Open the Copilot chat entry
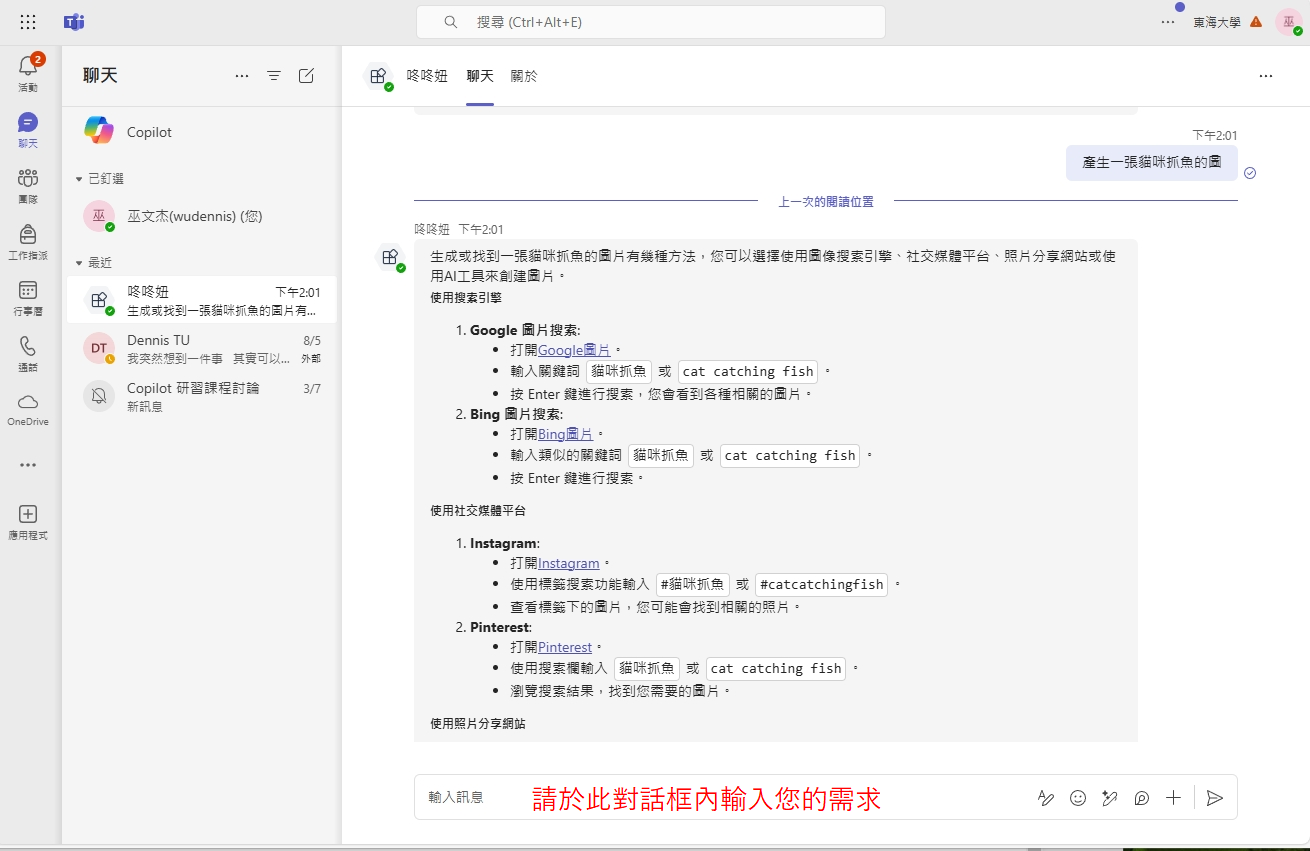 (201, 132)
